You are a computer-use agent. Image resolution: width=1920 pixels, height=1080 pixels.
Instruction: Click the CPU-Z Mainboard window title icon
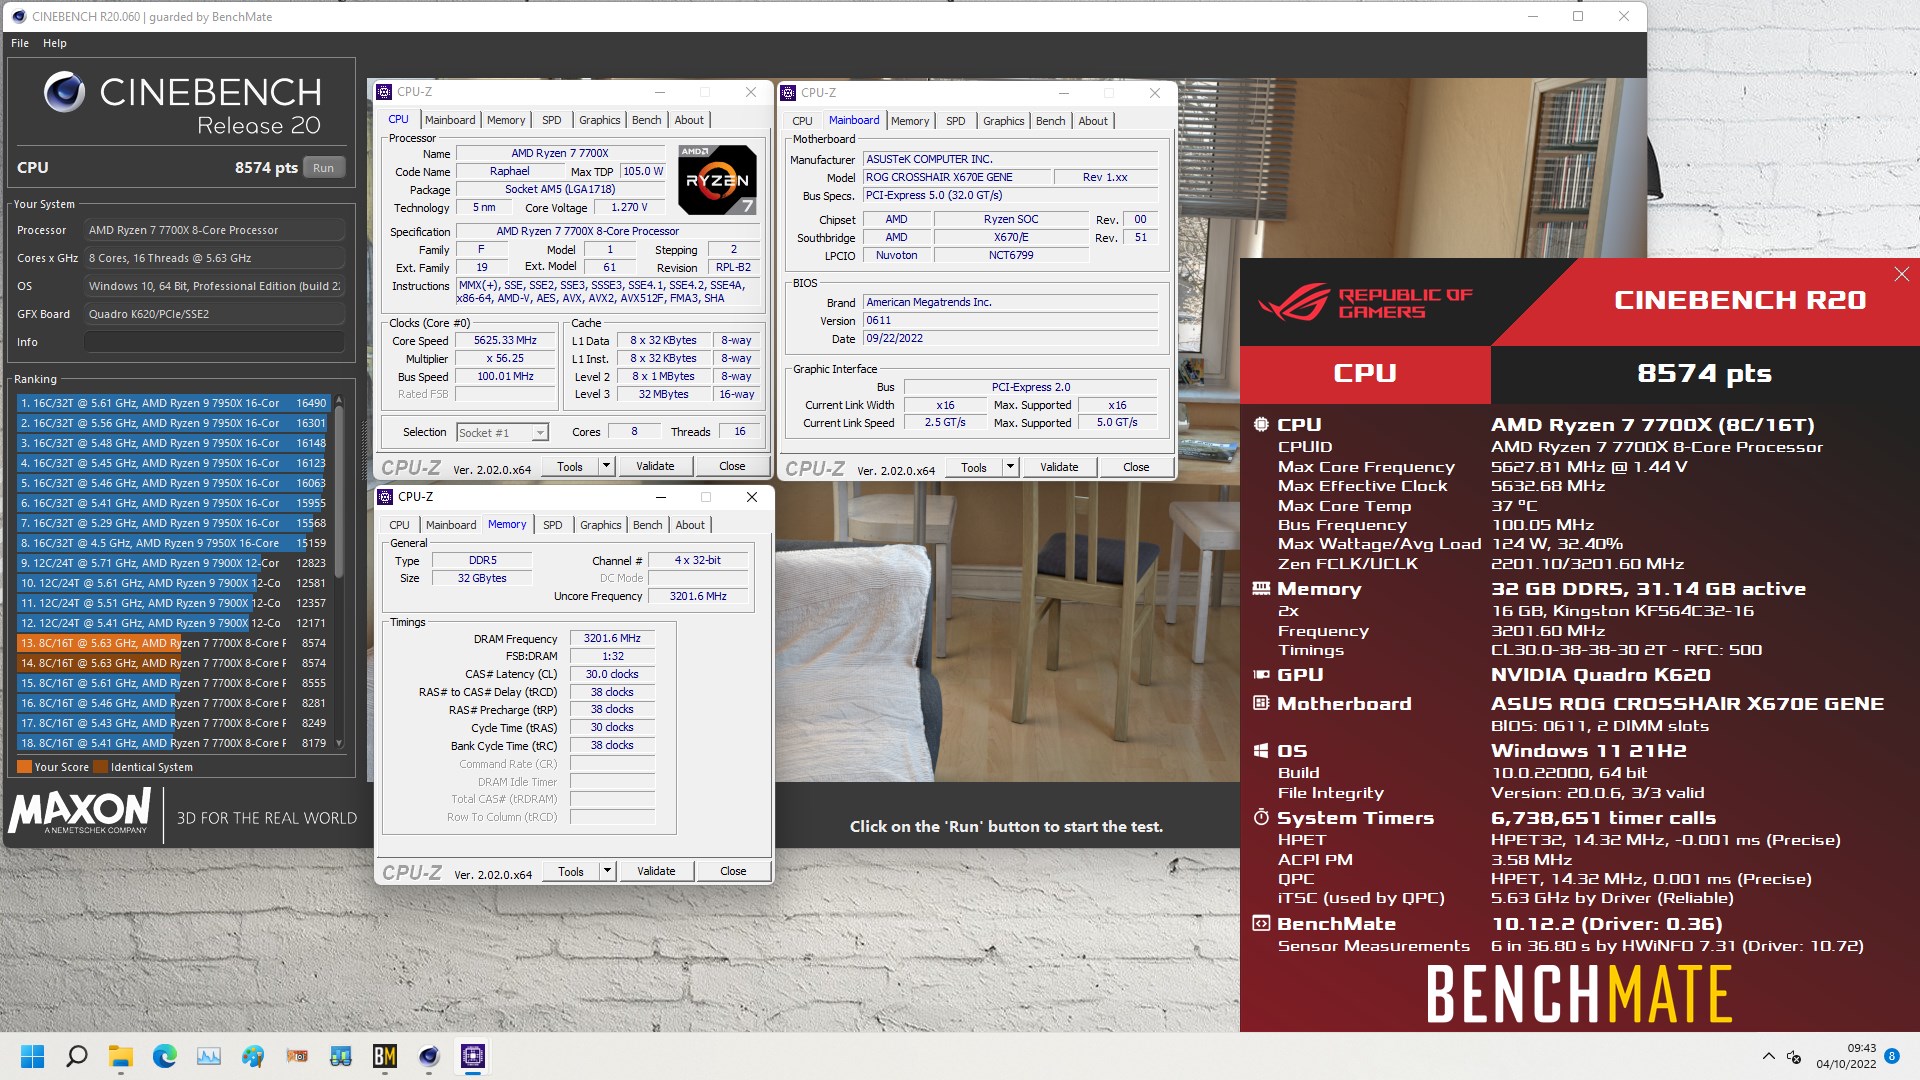coord(788,92)
